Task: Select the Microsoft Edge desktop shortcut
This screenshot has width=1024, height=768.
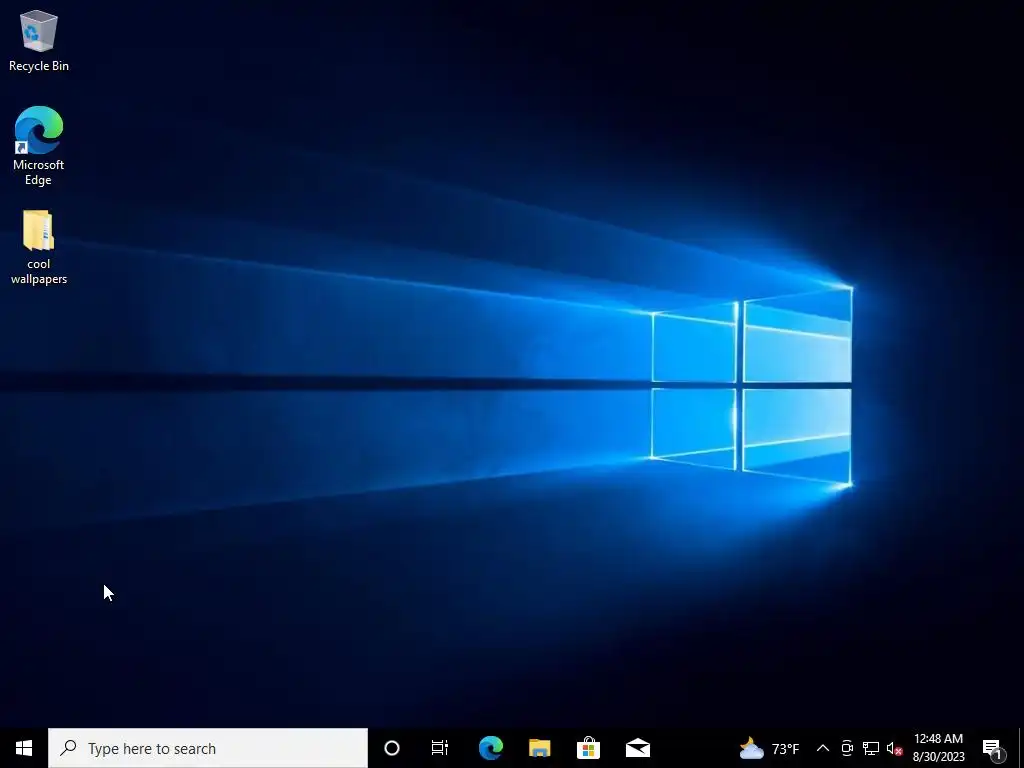Action: click(39, 146)
